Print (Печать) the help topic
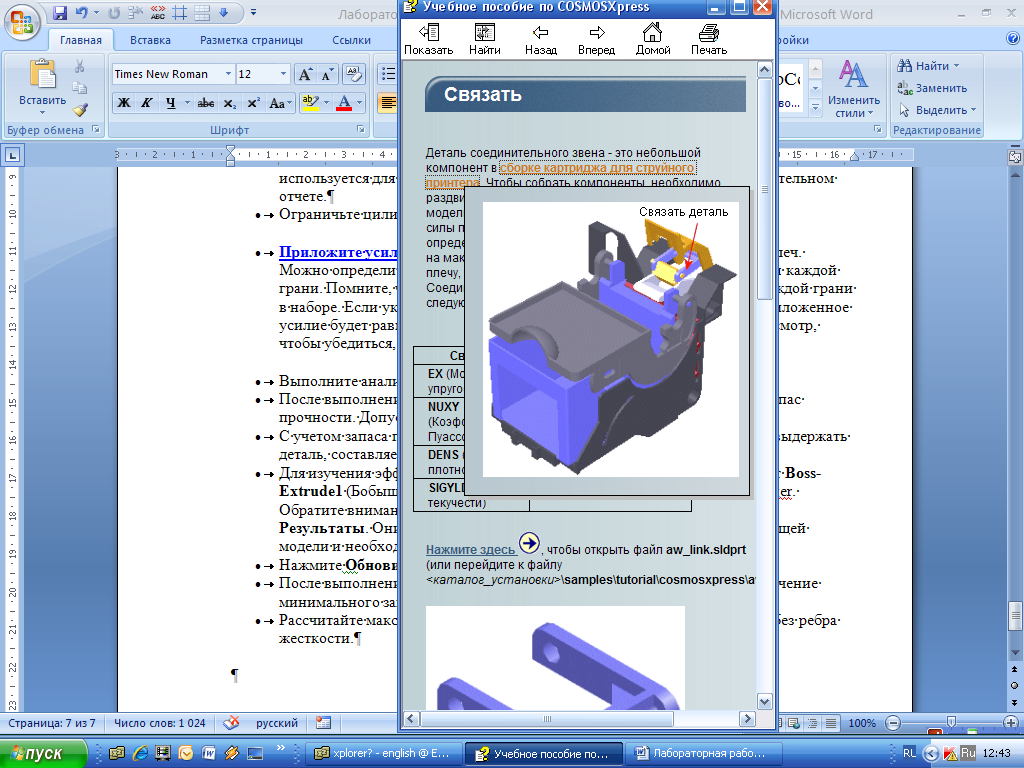 pyautogui.click(x=709, y=39)
